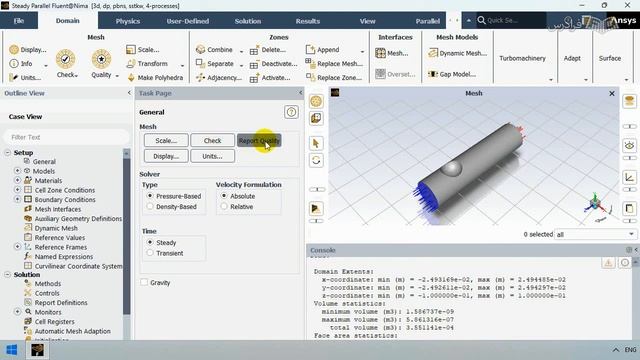Run the mesh Check ribbon icon

pos(65,59)
